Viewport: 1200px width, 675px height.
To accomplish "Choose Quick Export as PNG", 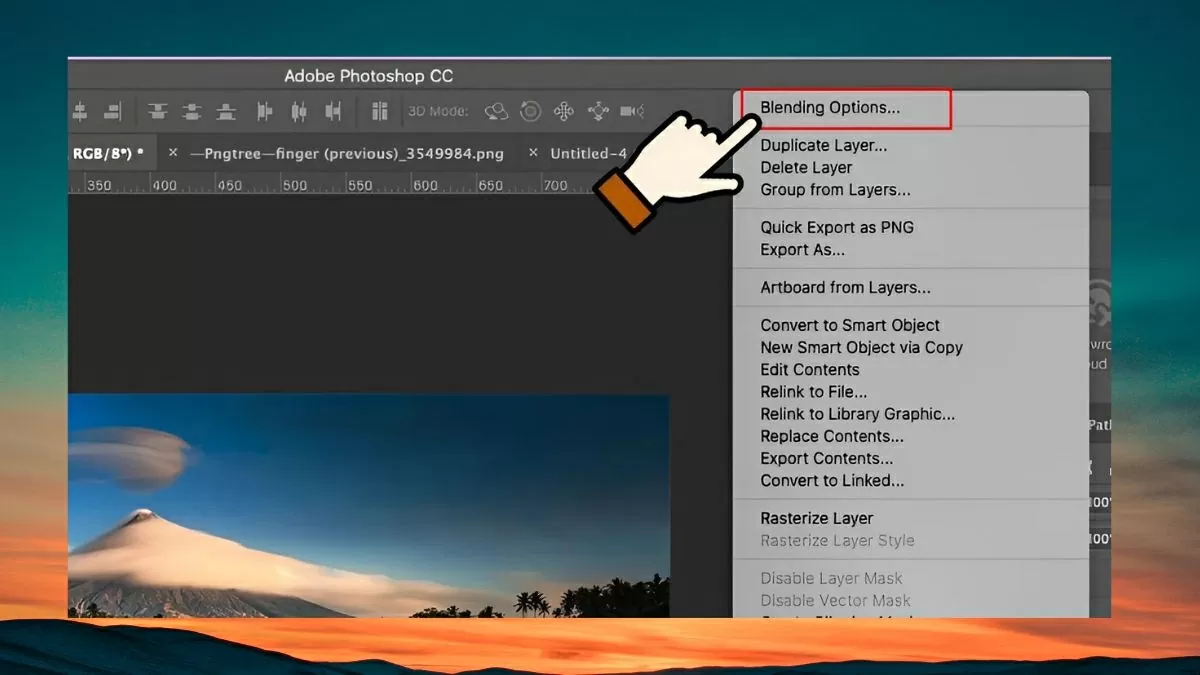I will point(837,227).
